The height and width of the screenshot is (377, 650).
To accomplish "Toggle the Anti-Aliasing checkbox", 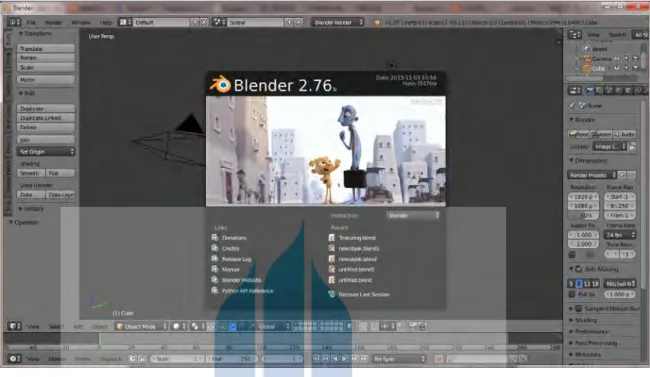I will [x=579, y=269].
